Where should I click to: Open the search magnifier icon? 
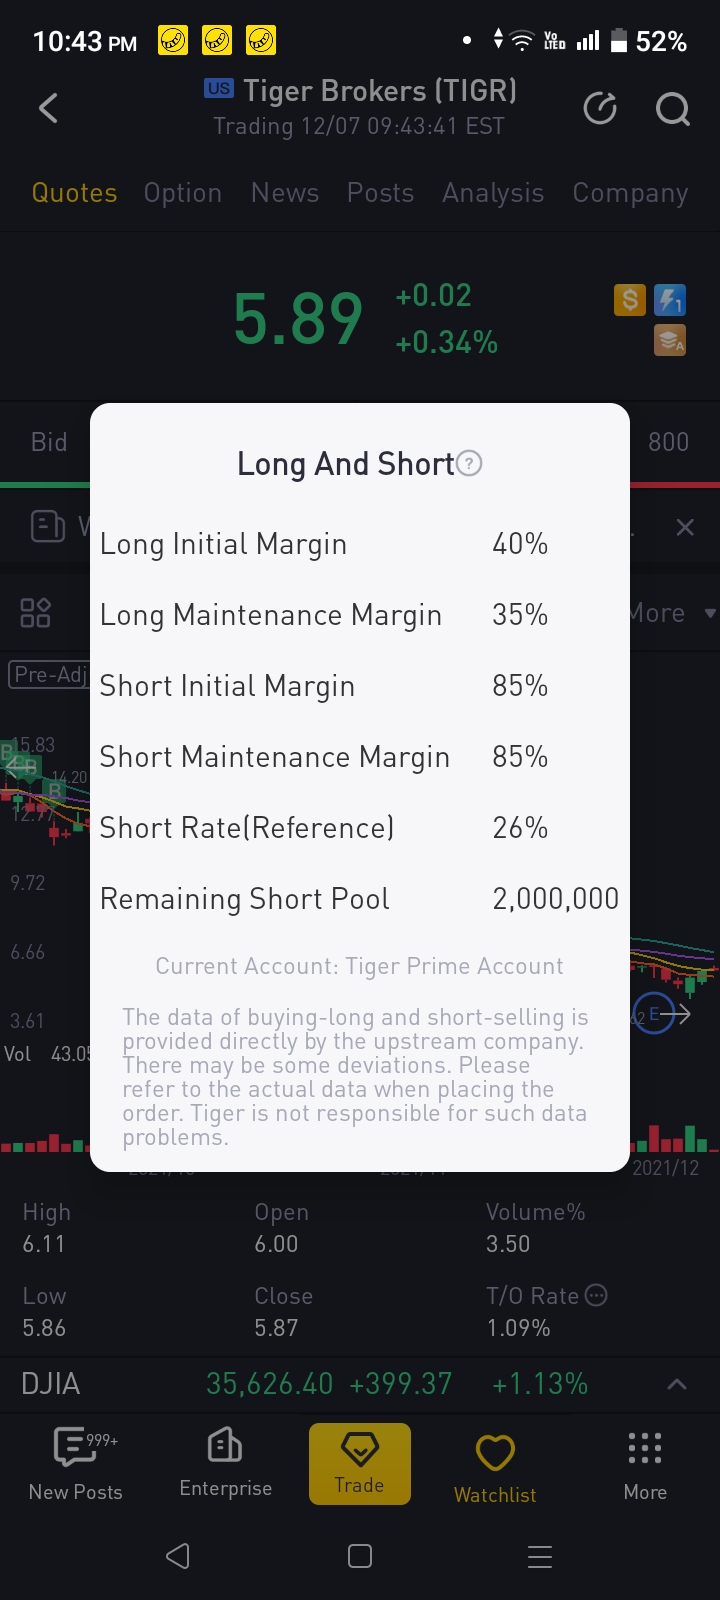[x=672, y=108]
